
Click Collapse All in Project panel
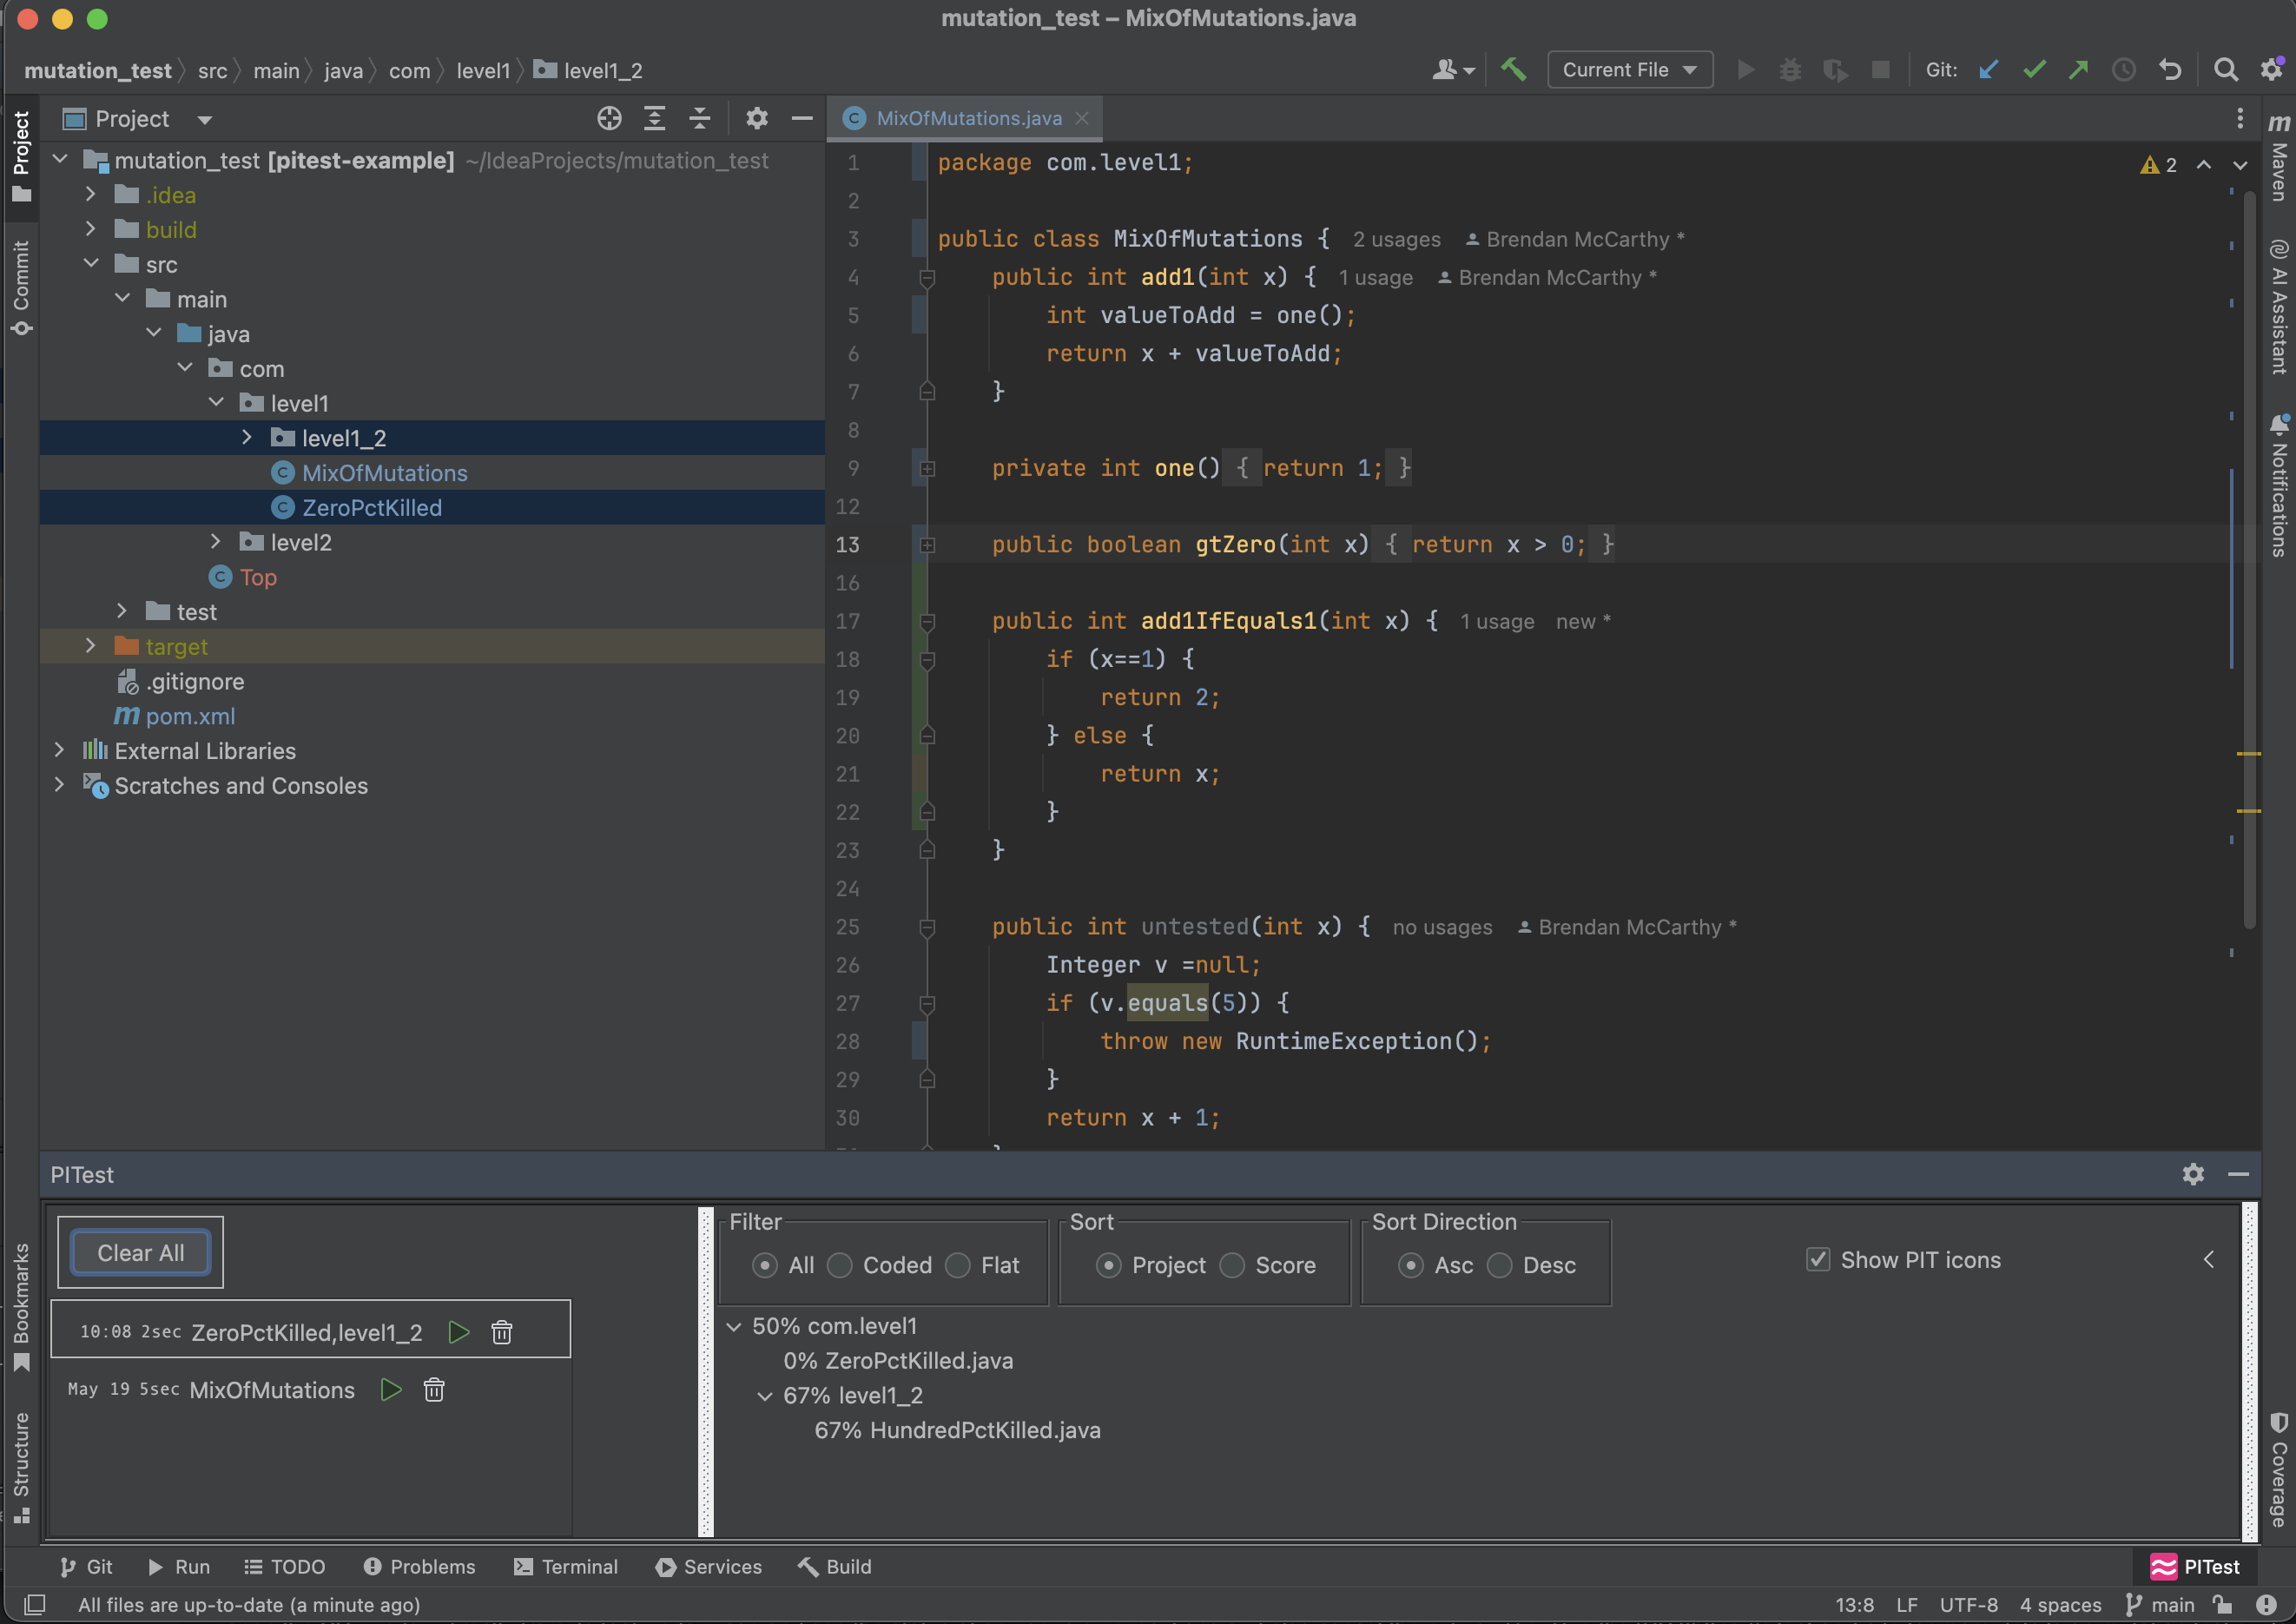(700, 119)
